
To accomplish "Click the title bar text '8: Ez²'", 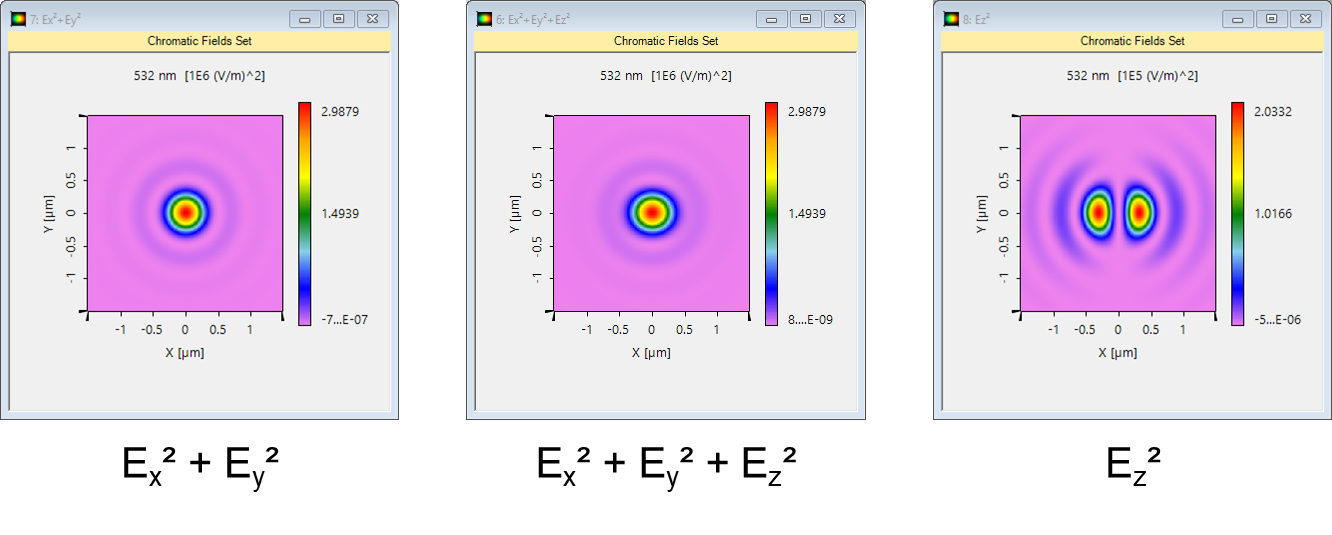I will click(977, 18).
